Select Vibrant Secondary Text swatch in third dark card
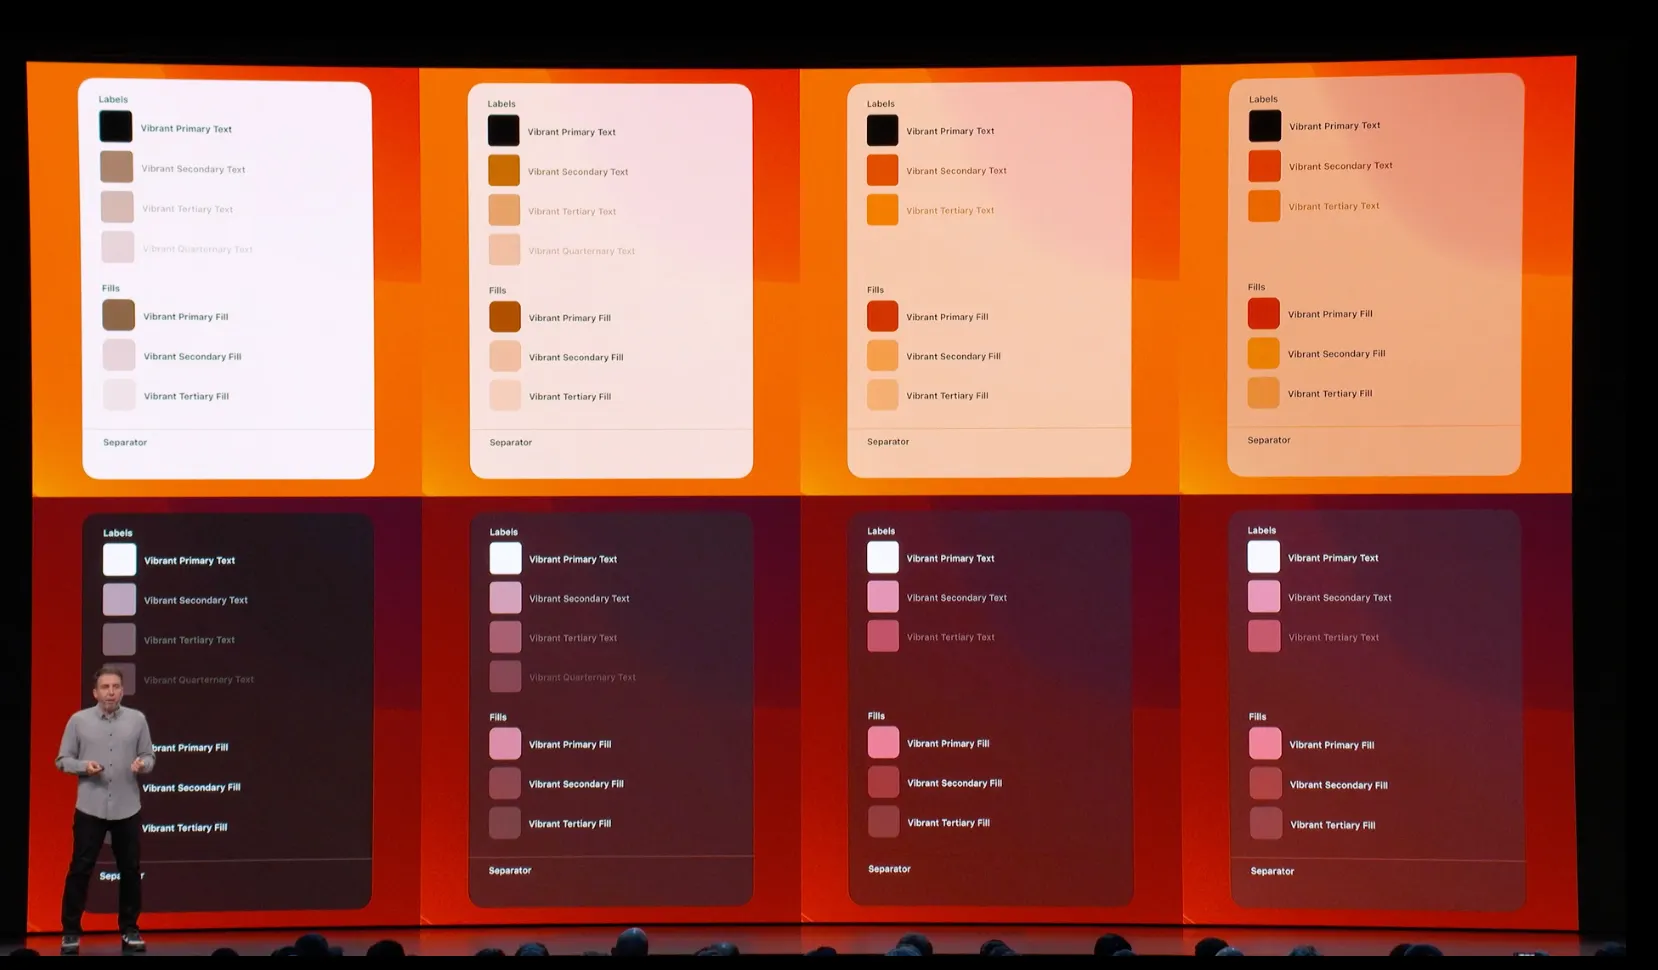 click(x=883, y=597)
